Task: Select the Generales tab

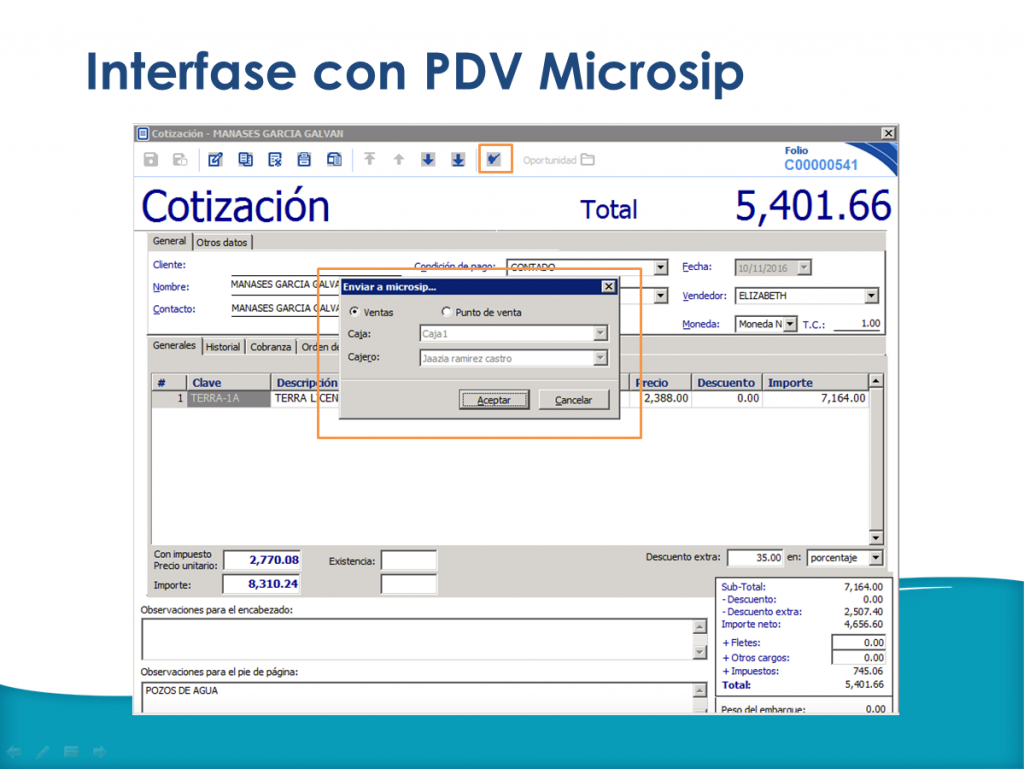Action: coord(174,345)
